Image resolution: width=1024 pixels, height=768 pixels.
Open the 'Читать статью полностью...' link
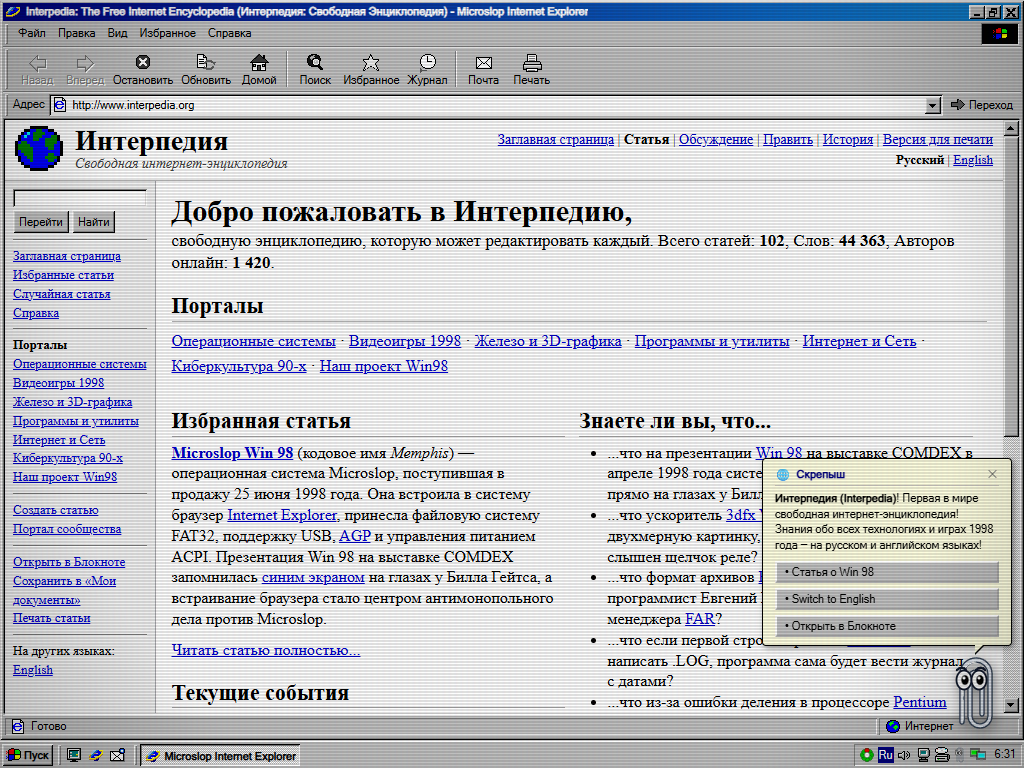tap(266, 650)
